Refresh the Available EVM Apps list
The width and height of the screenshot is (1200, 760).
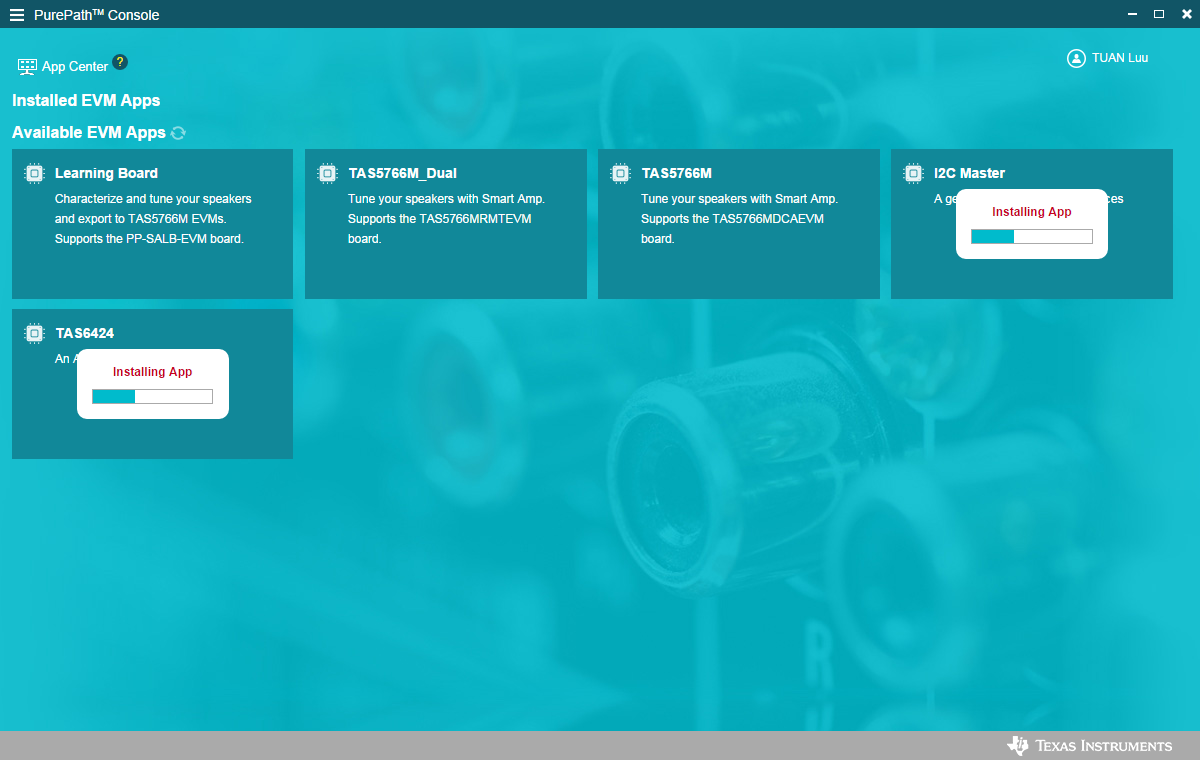coord(178,133)
